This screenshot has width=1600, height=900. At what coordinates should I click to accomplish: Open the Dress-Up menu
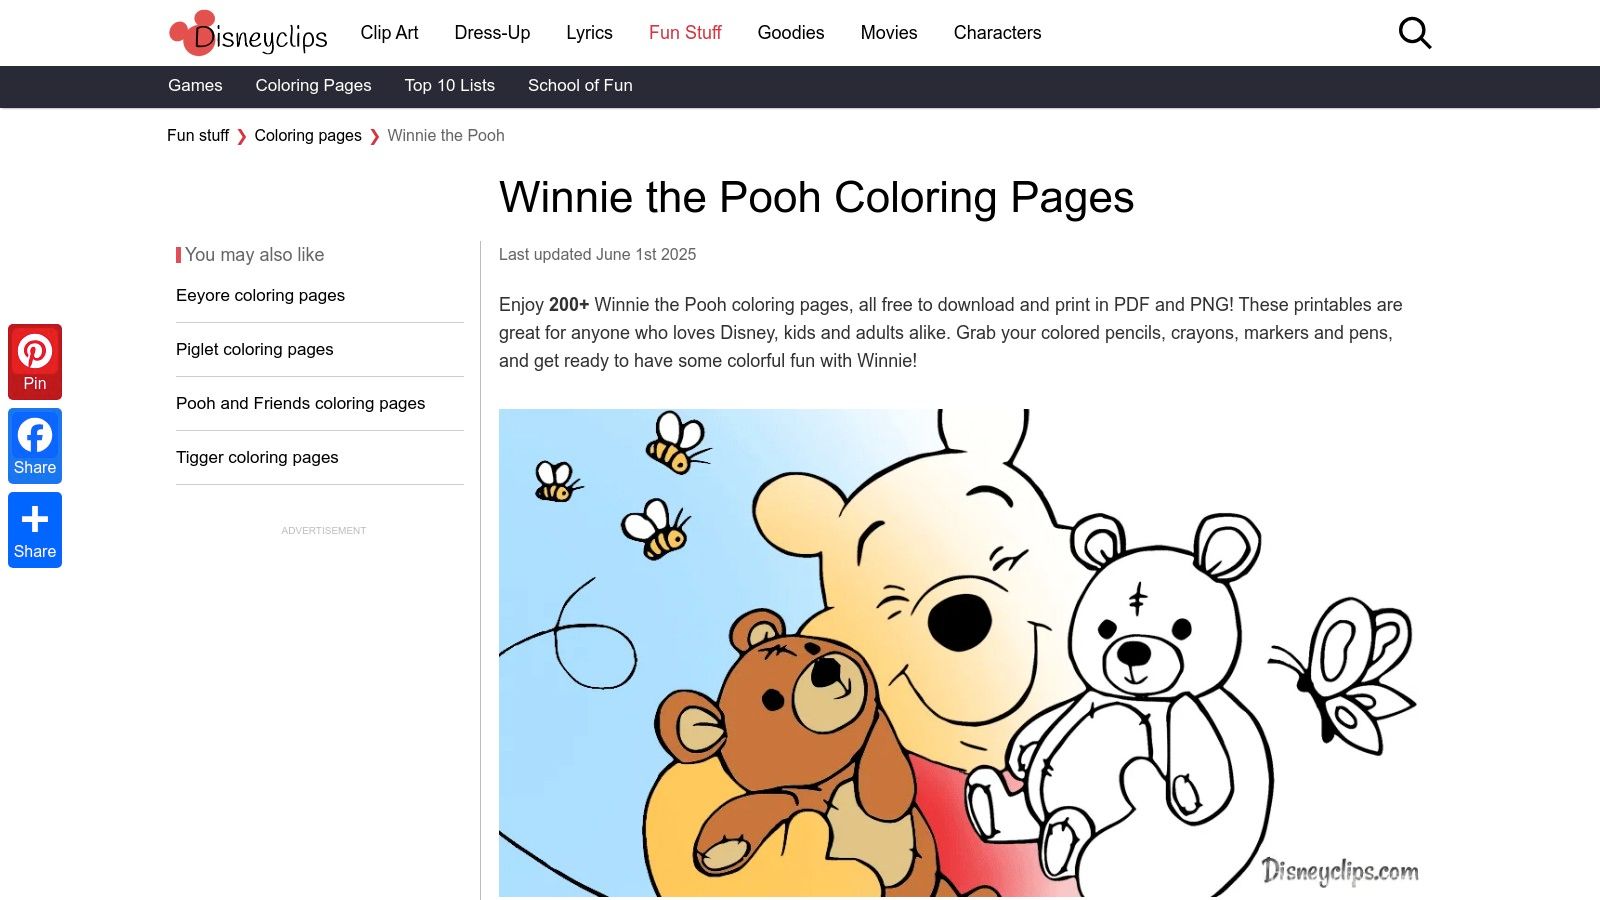click(492, 33)
